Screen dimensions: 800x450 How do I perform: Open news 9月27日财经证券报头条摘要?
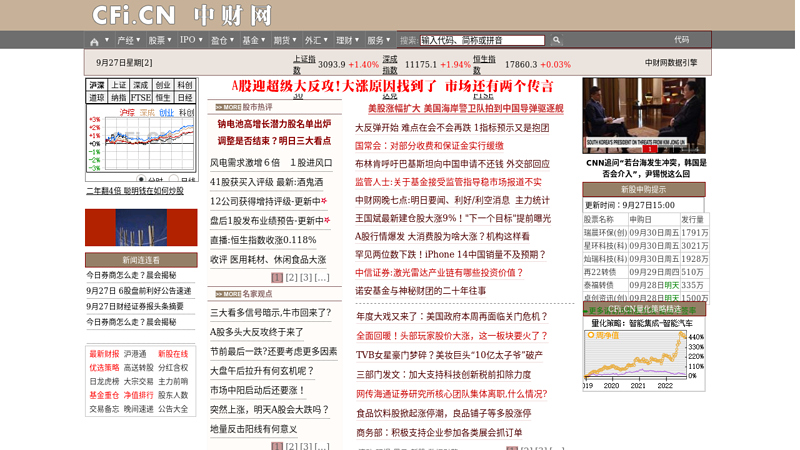pos(135,307)
